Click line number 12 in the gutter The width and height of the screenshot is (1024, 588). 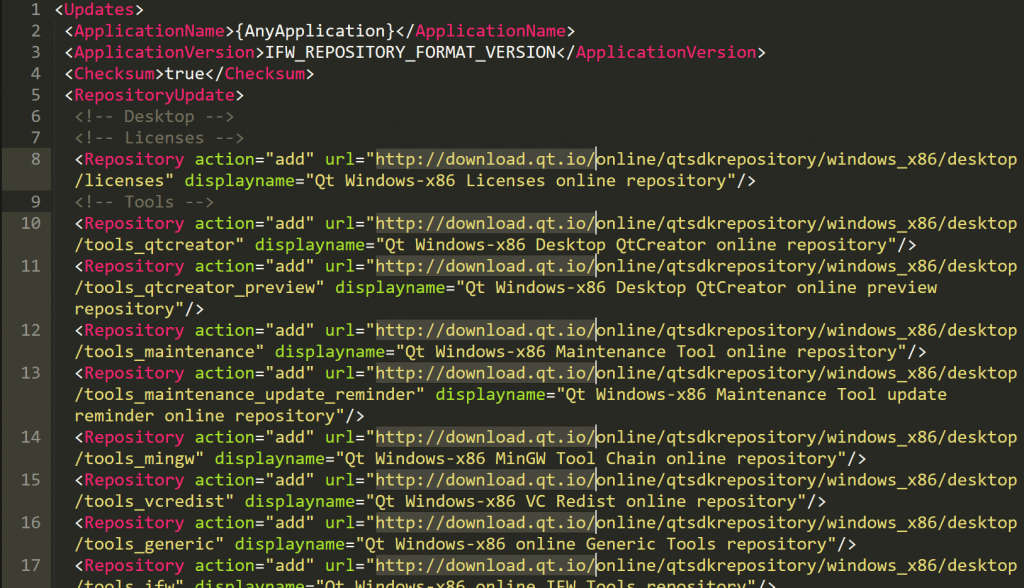point(31,331)
